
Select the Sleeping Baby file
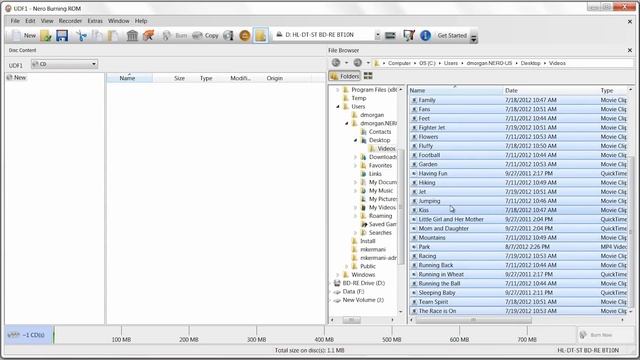coord(518,293)
